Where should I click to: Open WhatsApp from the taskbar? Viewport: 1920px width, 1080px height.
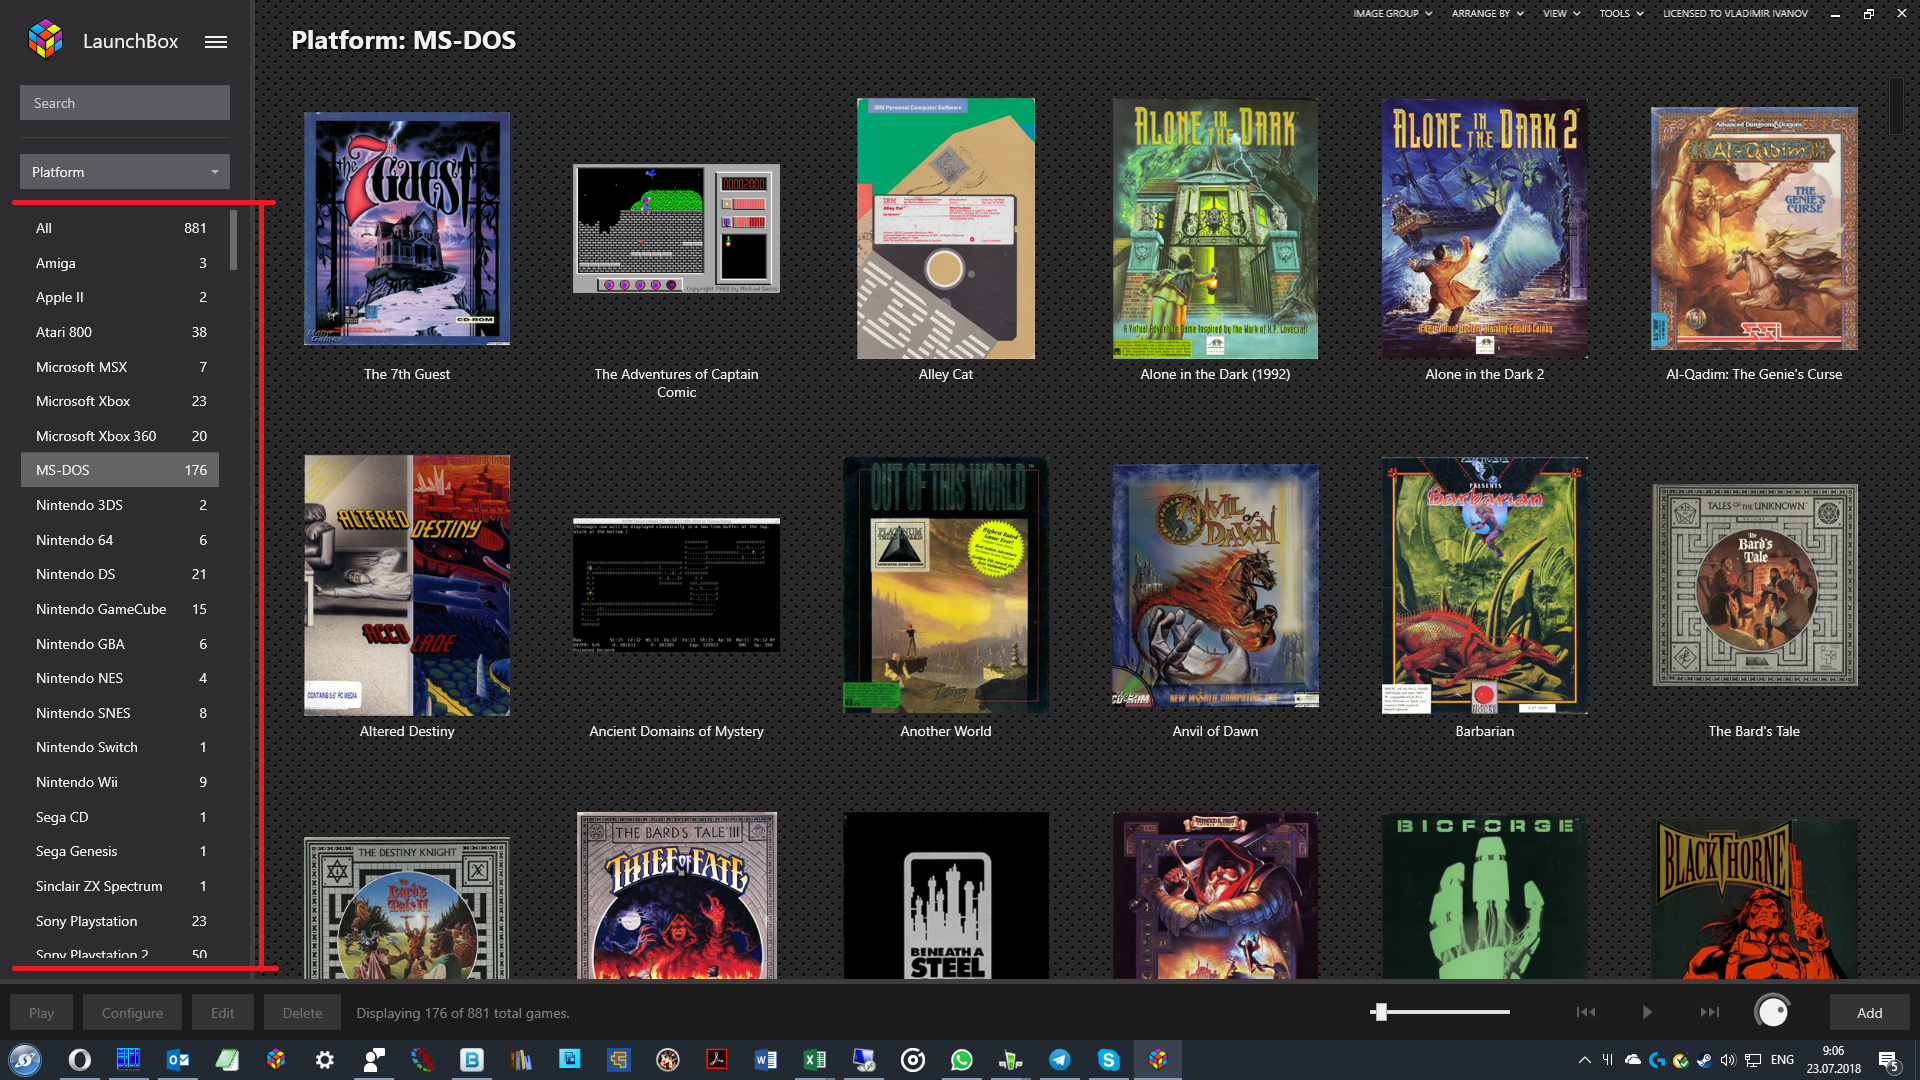point(962,1060)
